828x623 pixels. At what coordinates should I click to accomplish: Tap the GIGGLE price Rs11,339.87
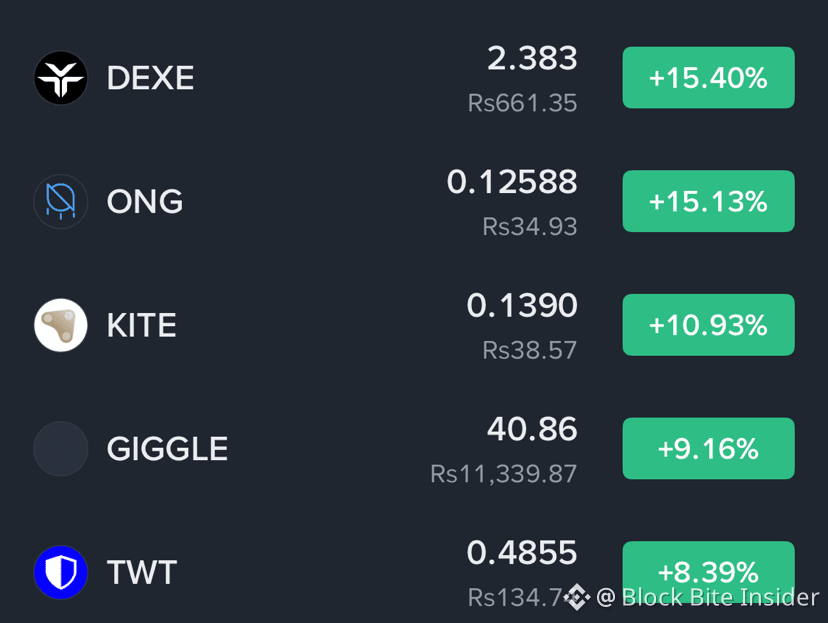click(504, 474)
